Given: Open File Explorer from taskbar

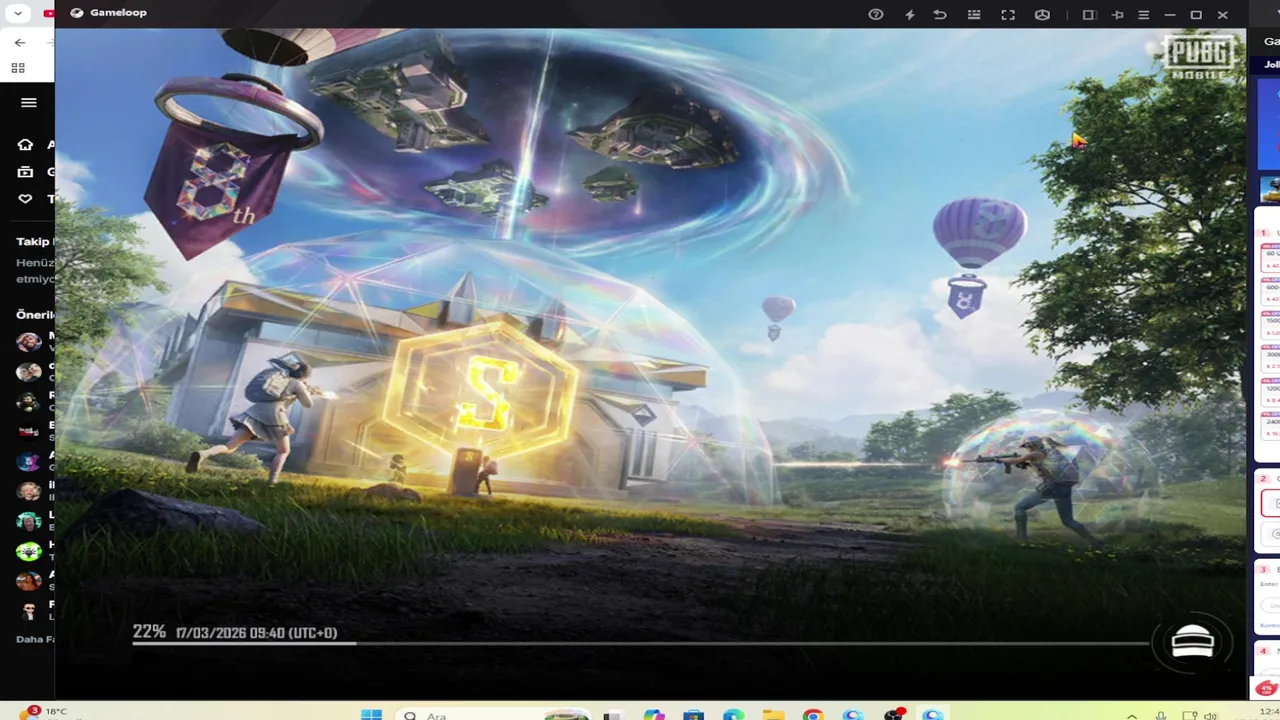Looking at the screenshot, I should click(x=773, y=715).
